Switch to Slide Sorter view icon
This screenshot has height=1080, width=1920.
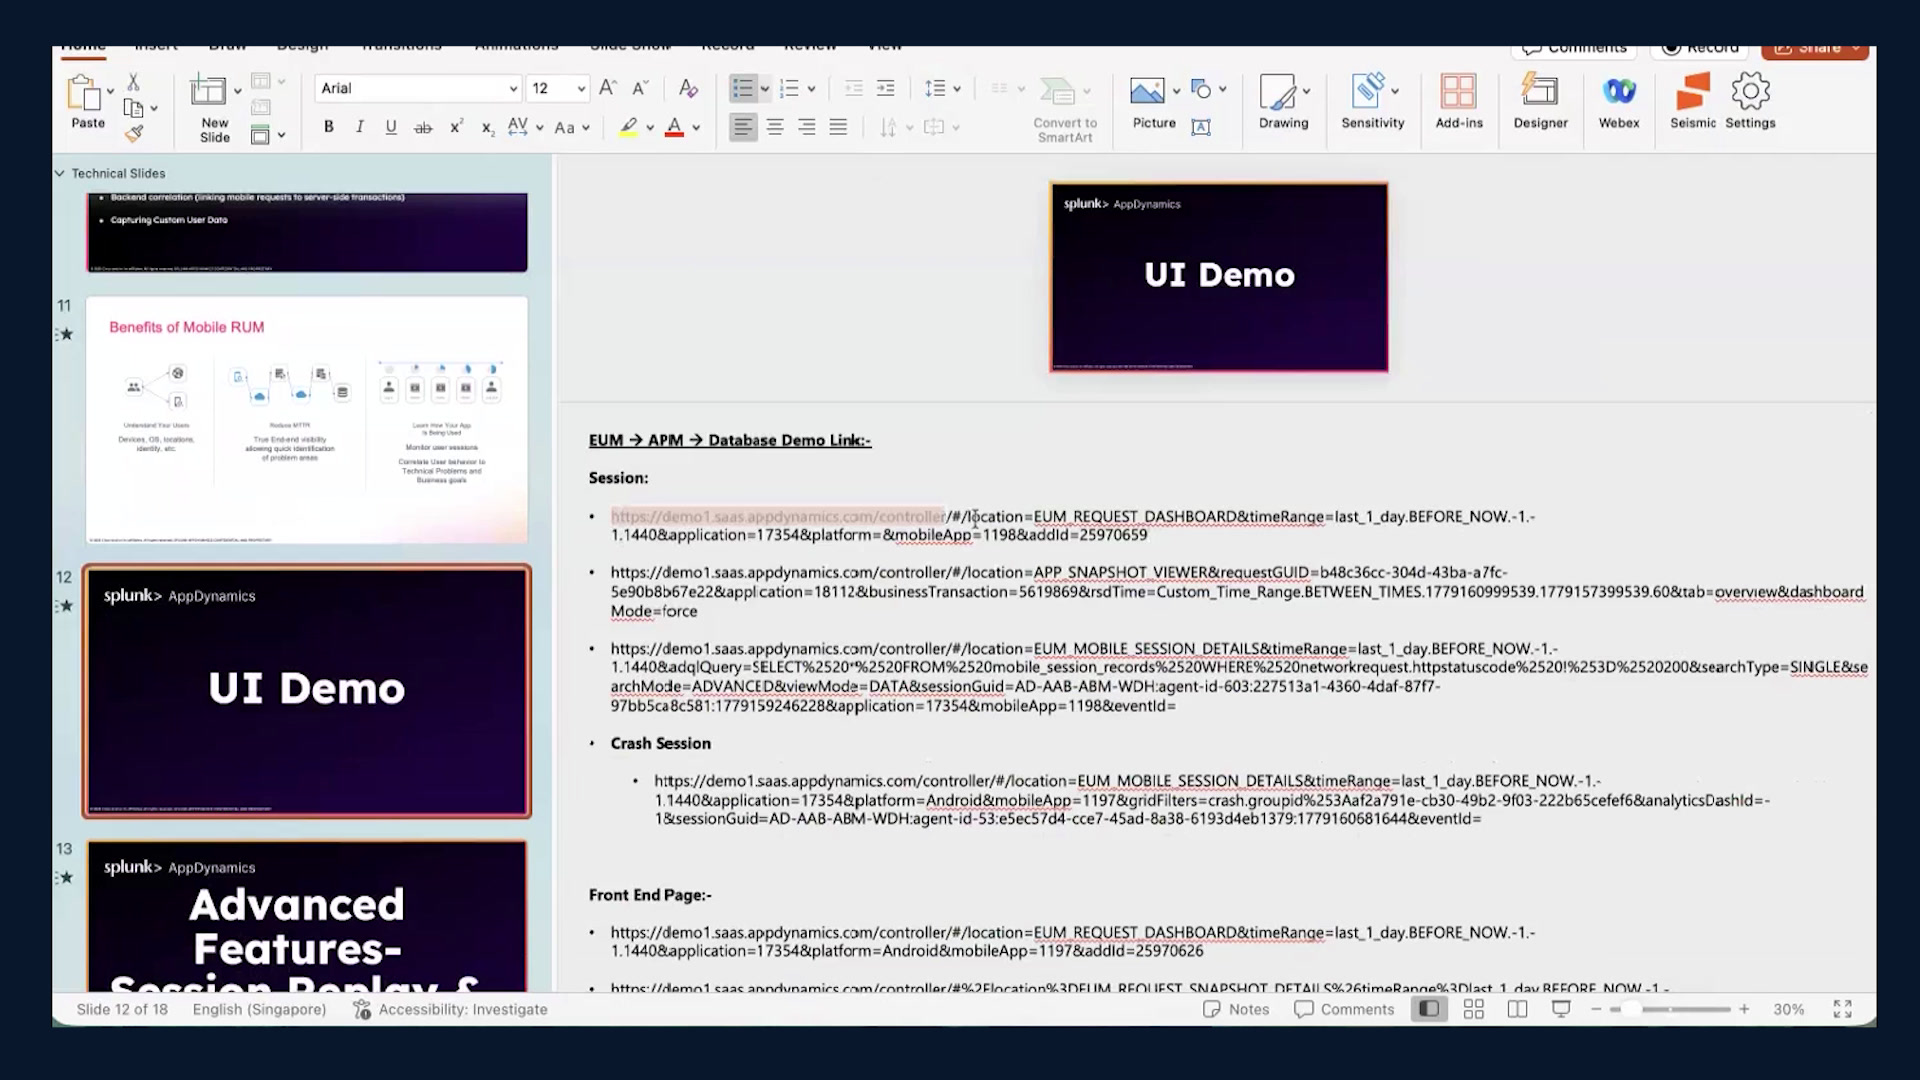1473,1009
